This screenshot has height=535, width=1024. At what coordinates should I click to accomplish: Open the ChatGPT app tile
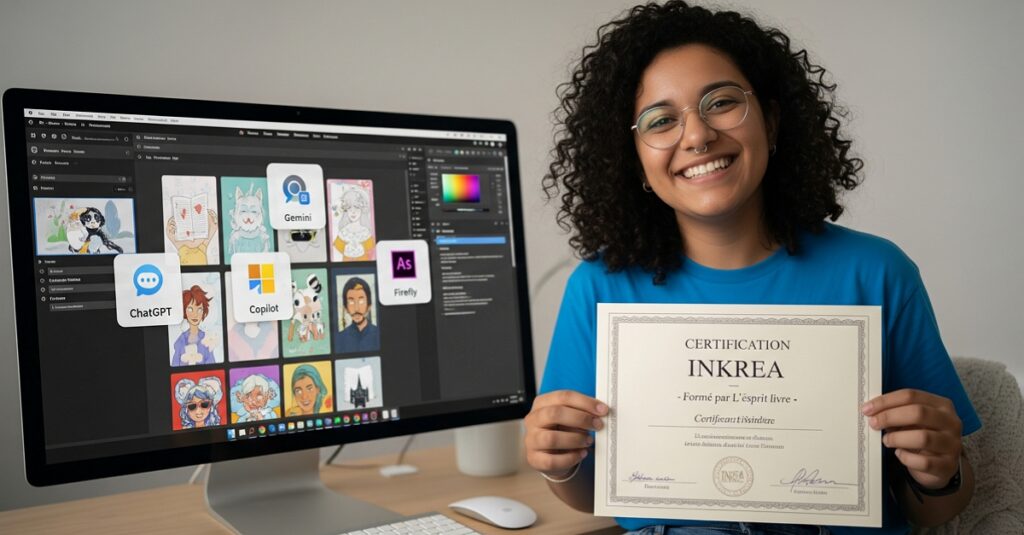click(148, 290)
